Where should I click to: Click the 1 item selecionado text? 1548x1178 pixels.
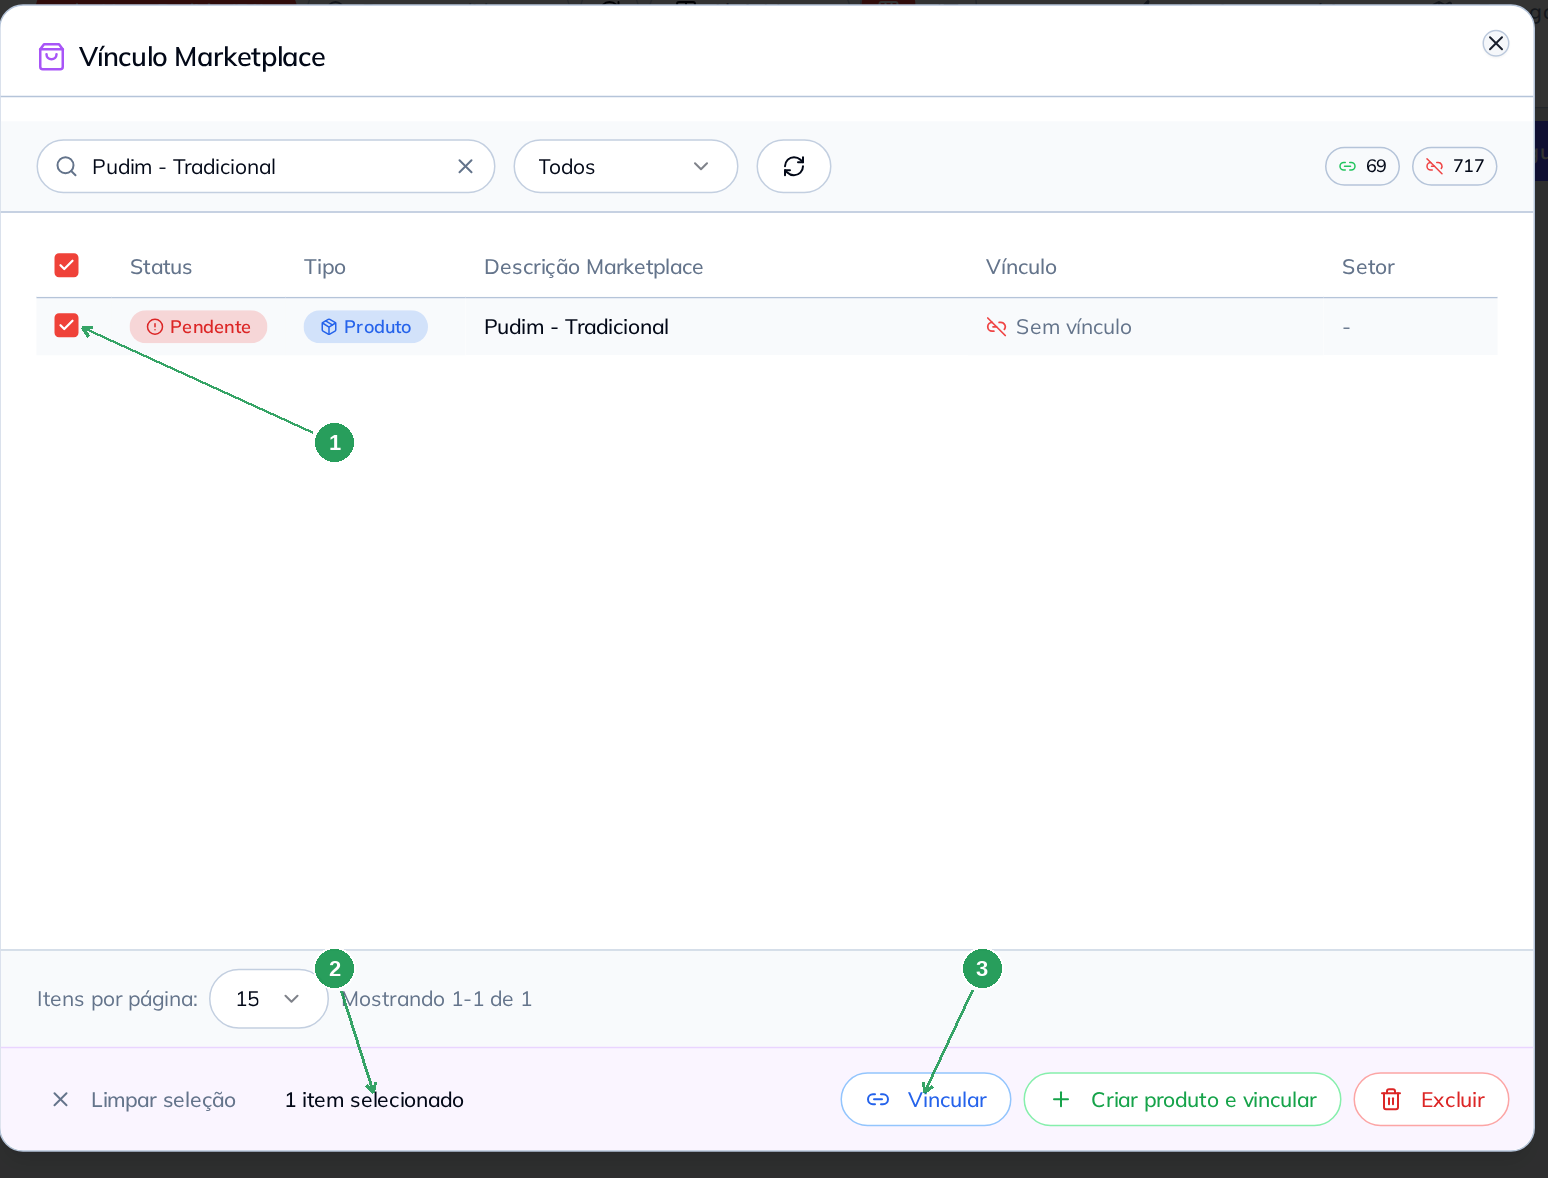coord(374,1100)
